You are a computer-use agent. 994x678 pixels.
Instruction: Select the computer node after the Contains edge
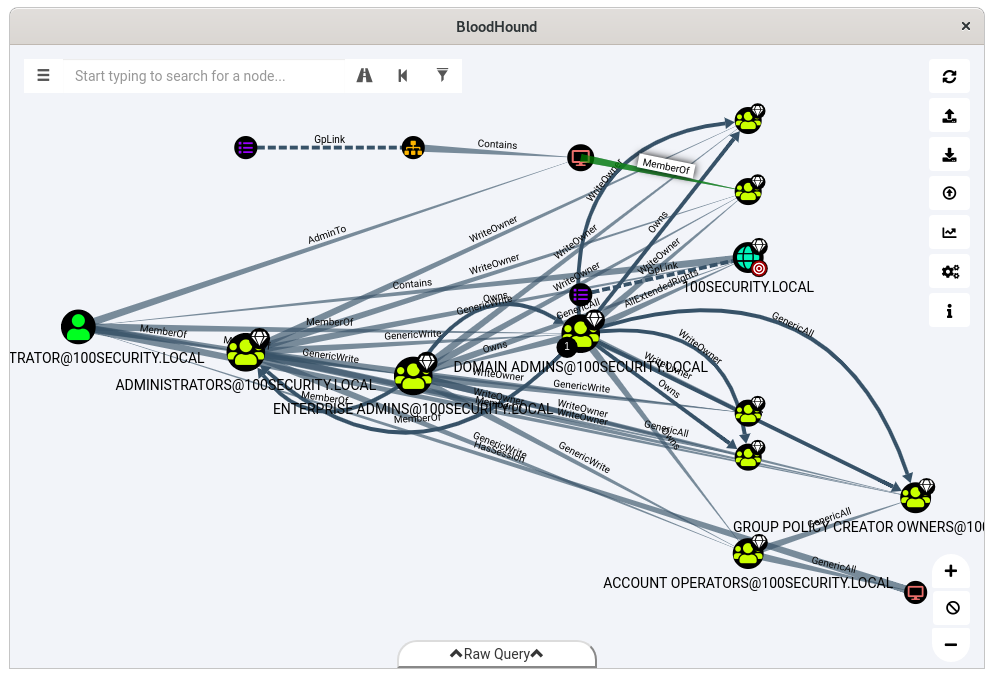[581, 158]
